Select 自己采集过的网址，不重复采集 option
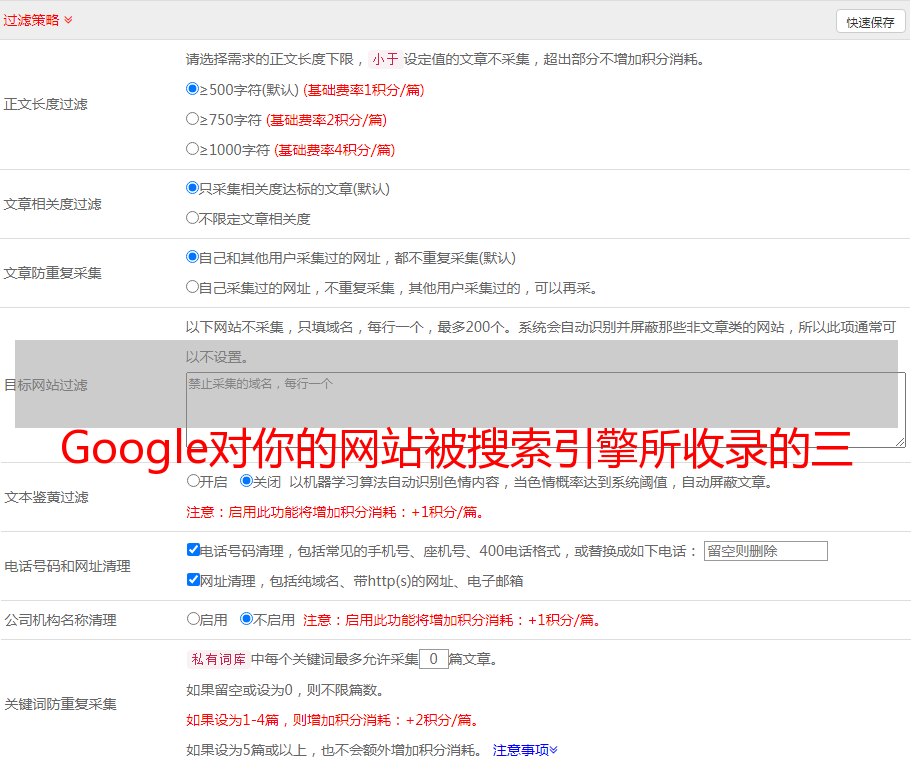Image resolution: width=912 pixels, height=768 pixels. coord(193,287)
